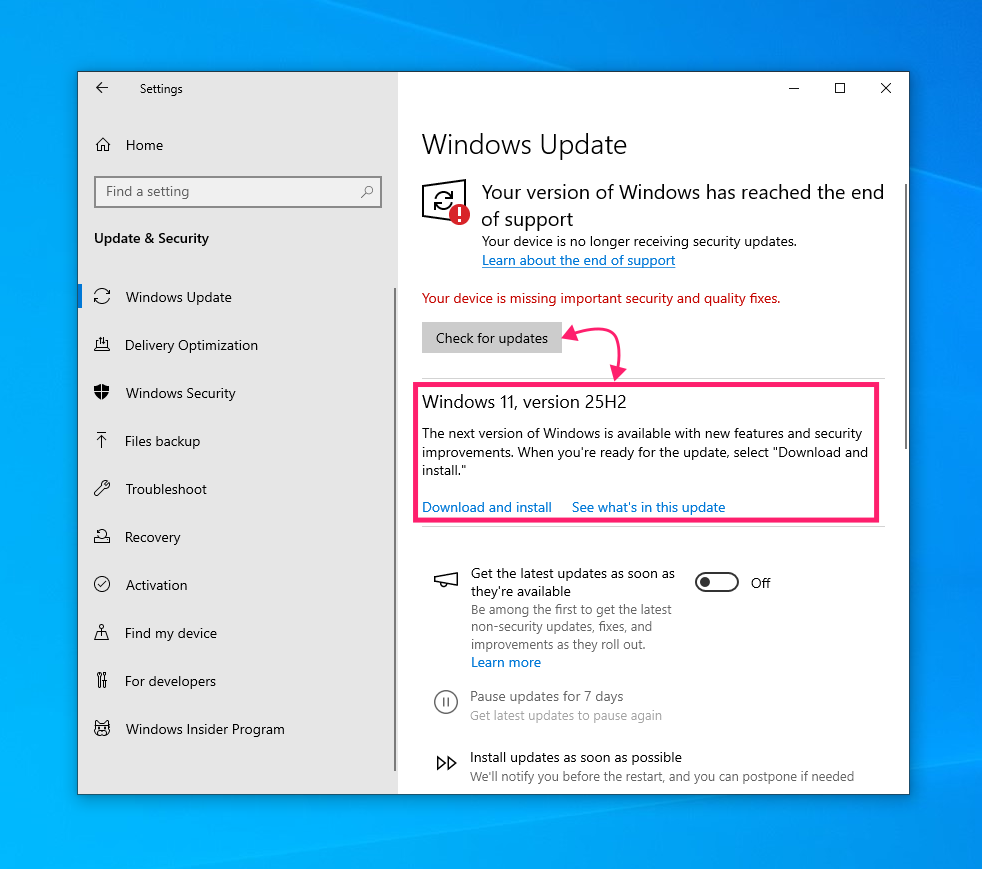Click the right pane vertical scrollbar
982x869 pixels.
[x=906, y=316]
